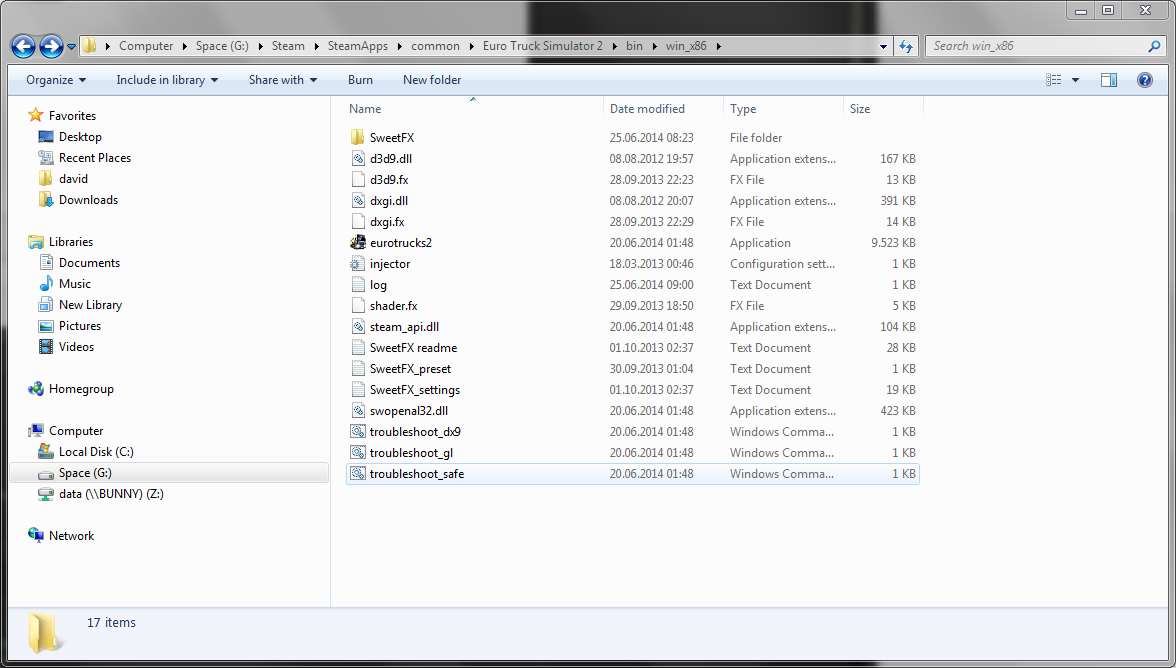Open the Space (G:) drive
The width and height of the screenshot is (1176, 668).
(x=85, y=472)
